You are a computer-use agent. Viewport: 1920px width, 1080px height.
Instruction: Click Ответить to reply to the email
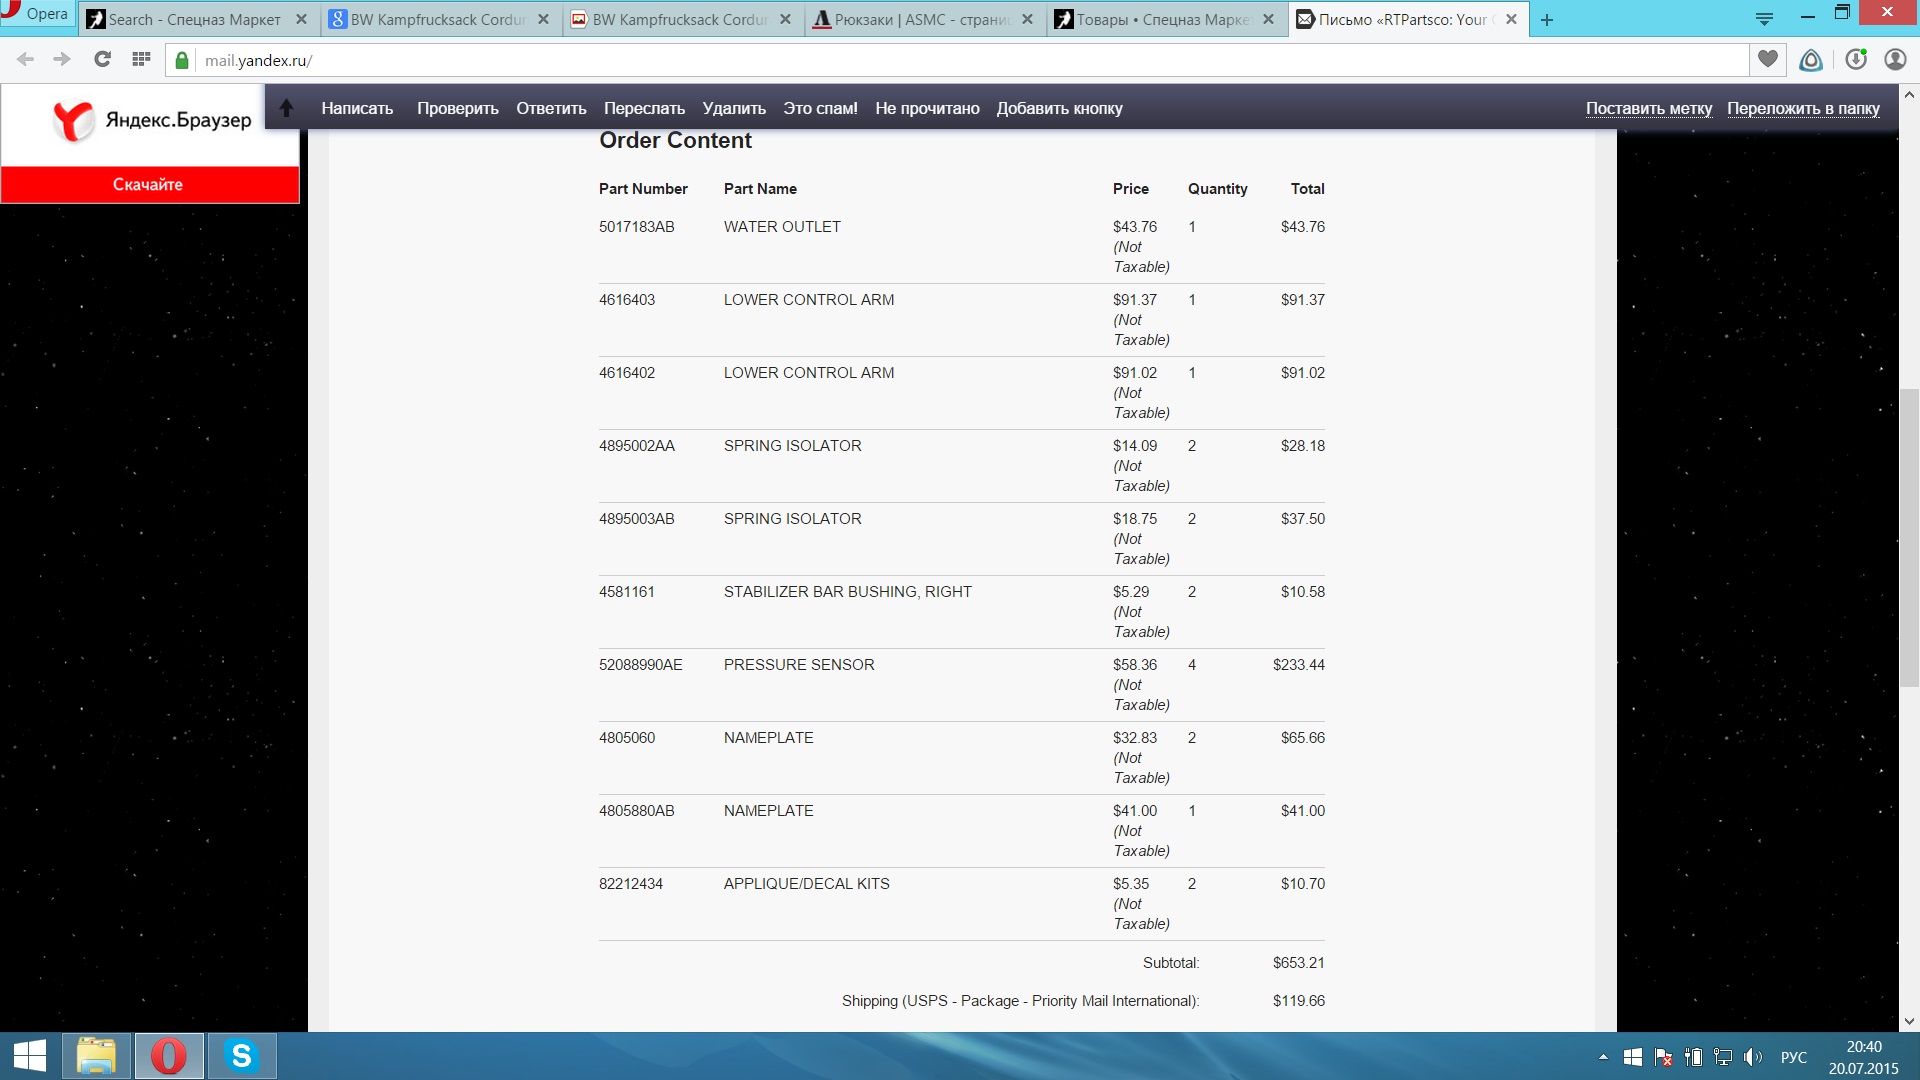(x=551, y=108)
